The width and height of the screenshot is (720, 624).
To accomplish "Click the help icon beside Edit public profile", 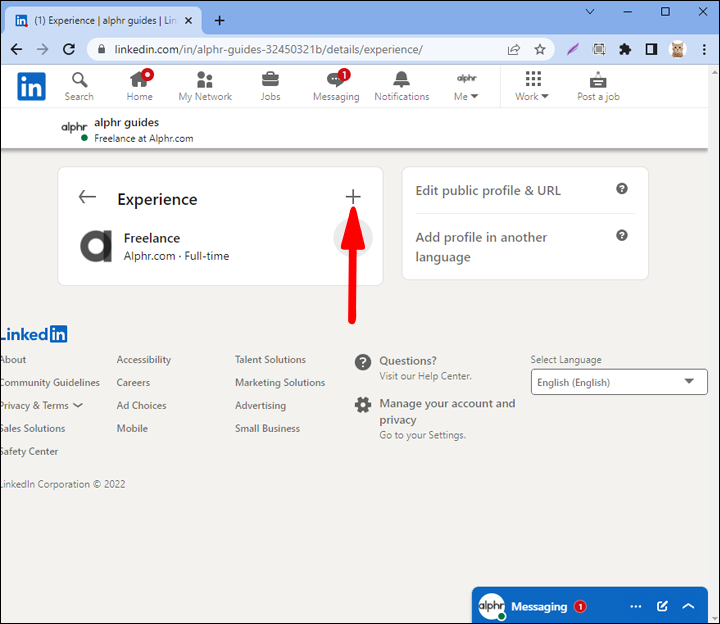I will click(622, 189).
